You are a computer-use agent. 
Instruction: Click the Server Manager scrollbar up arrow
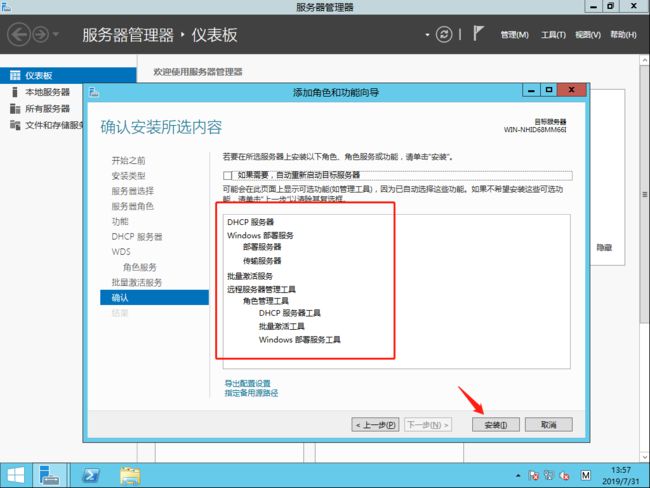coord(645,61)
